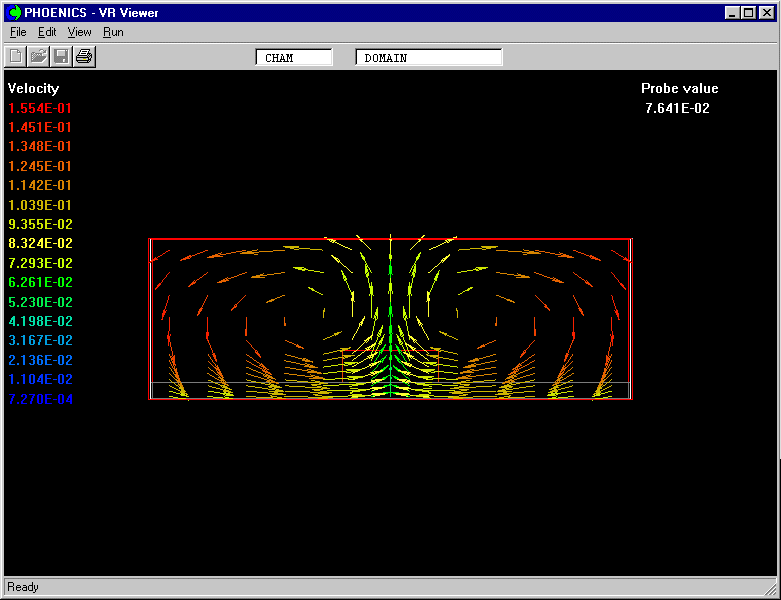This screenshot has height=600, width=781.
Task: Click the Print toolbar icon
Action: (84, 56)
